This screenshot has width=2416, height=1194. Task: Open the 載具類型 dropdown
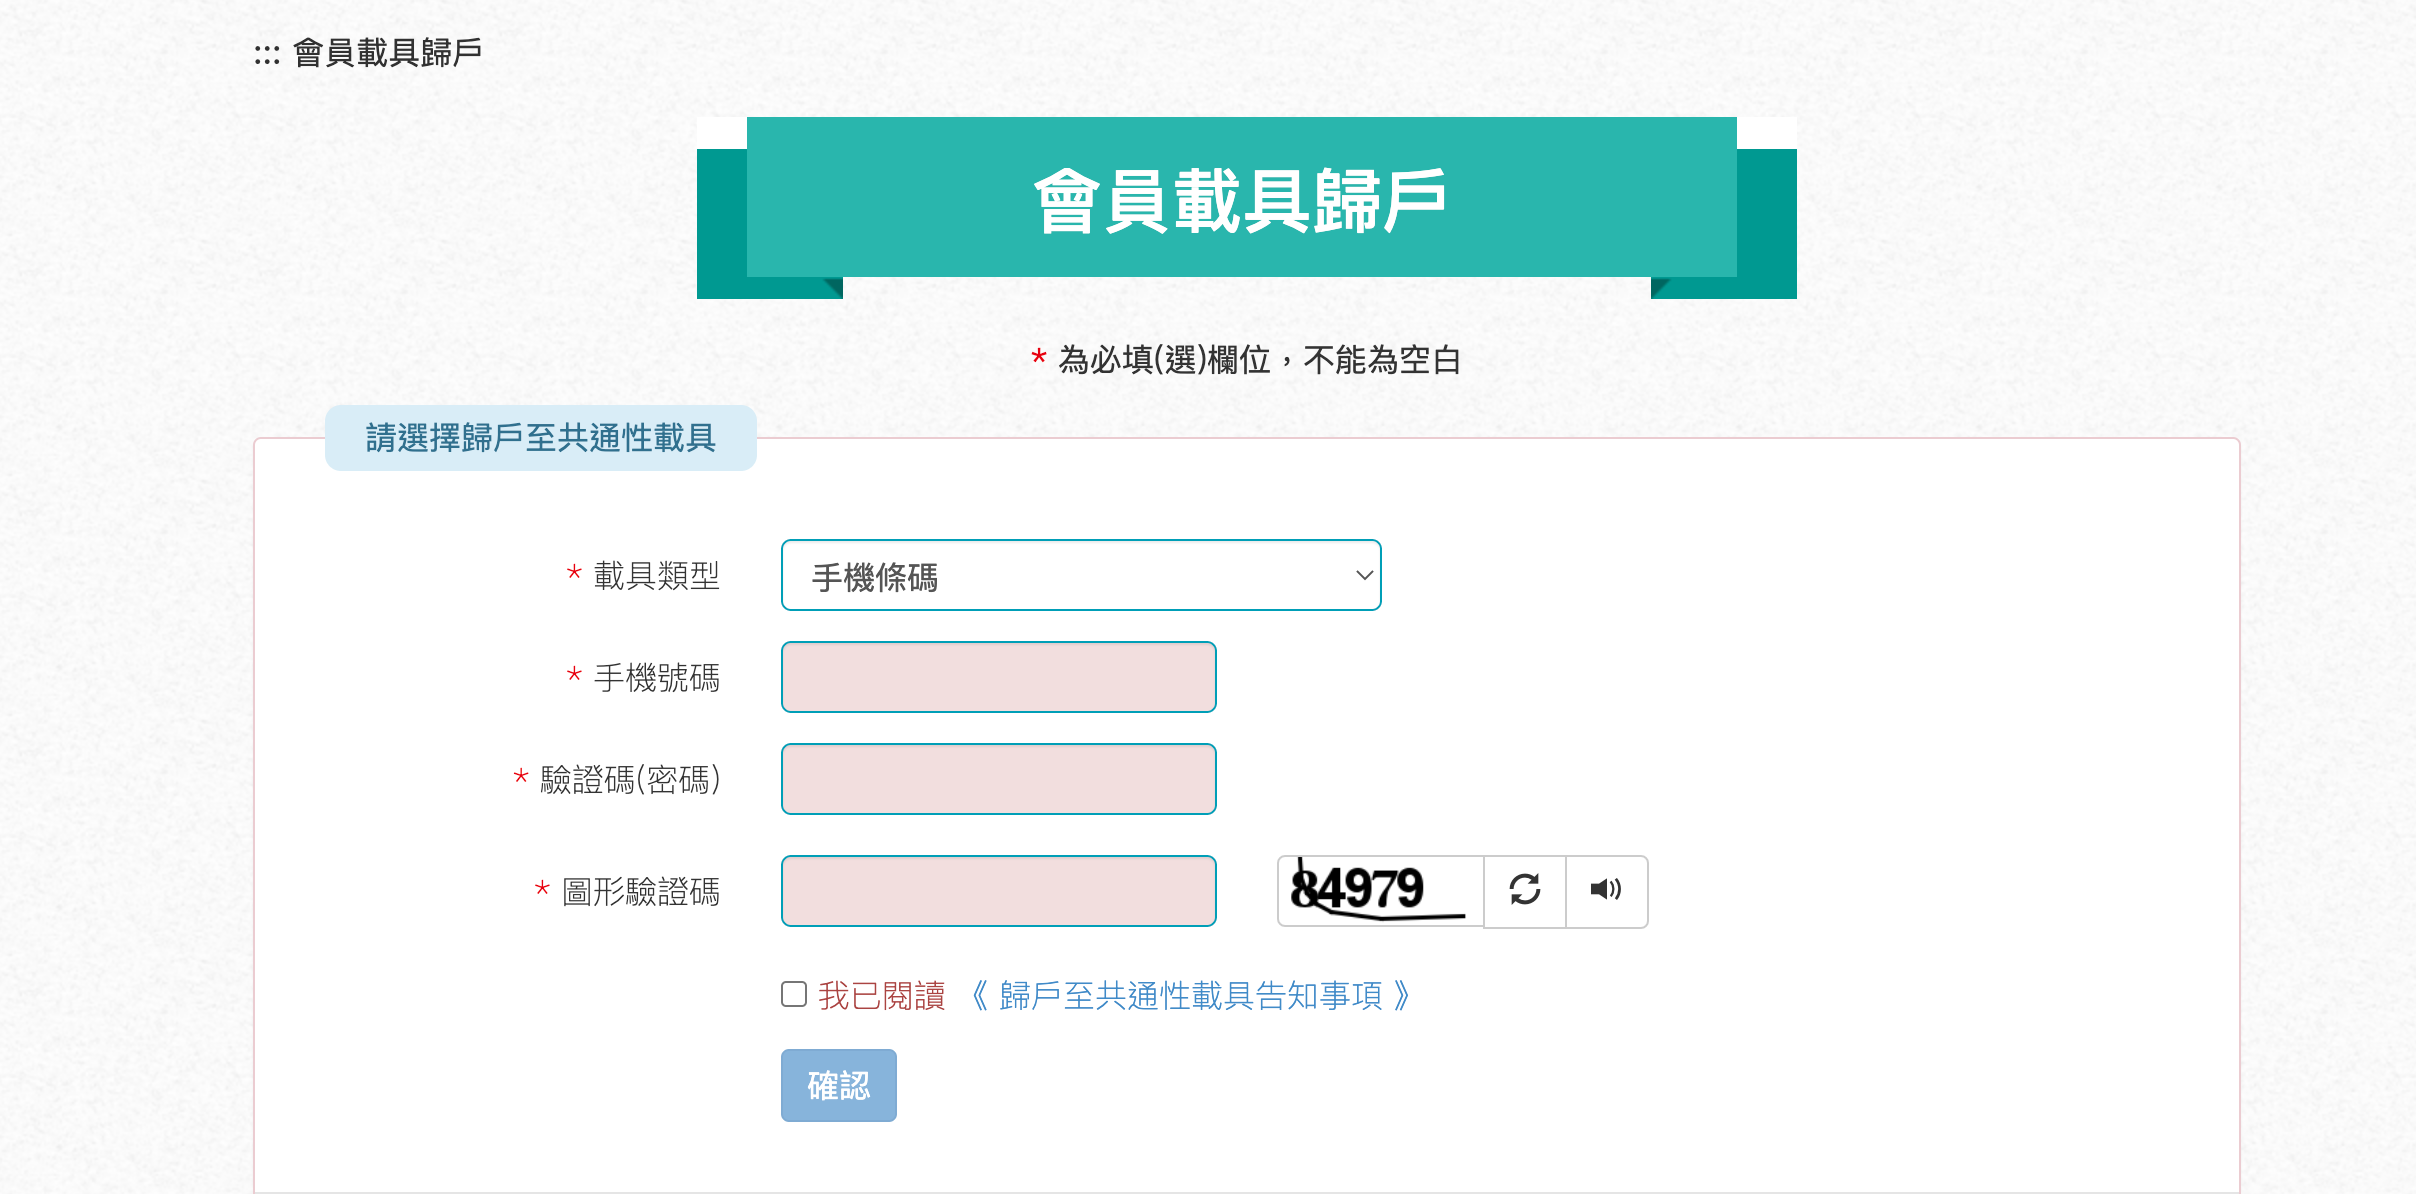point(1081,575)
